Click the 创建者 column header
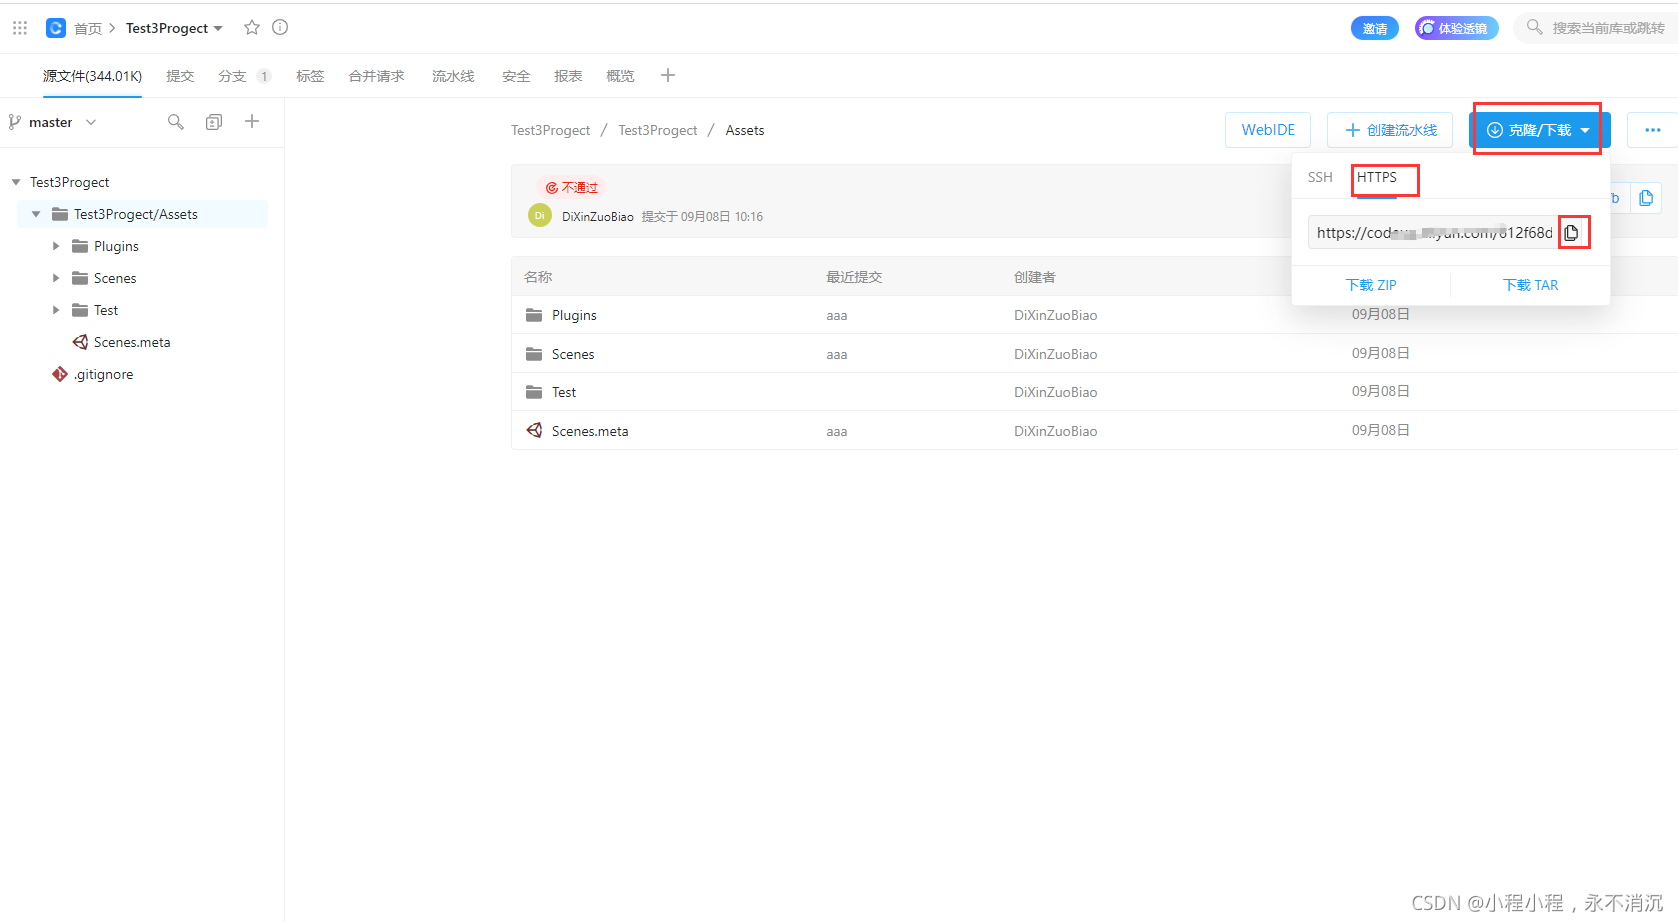1678x922 pixels. point(1035,277)
